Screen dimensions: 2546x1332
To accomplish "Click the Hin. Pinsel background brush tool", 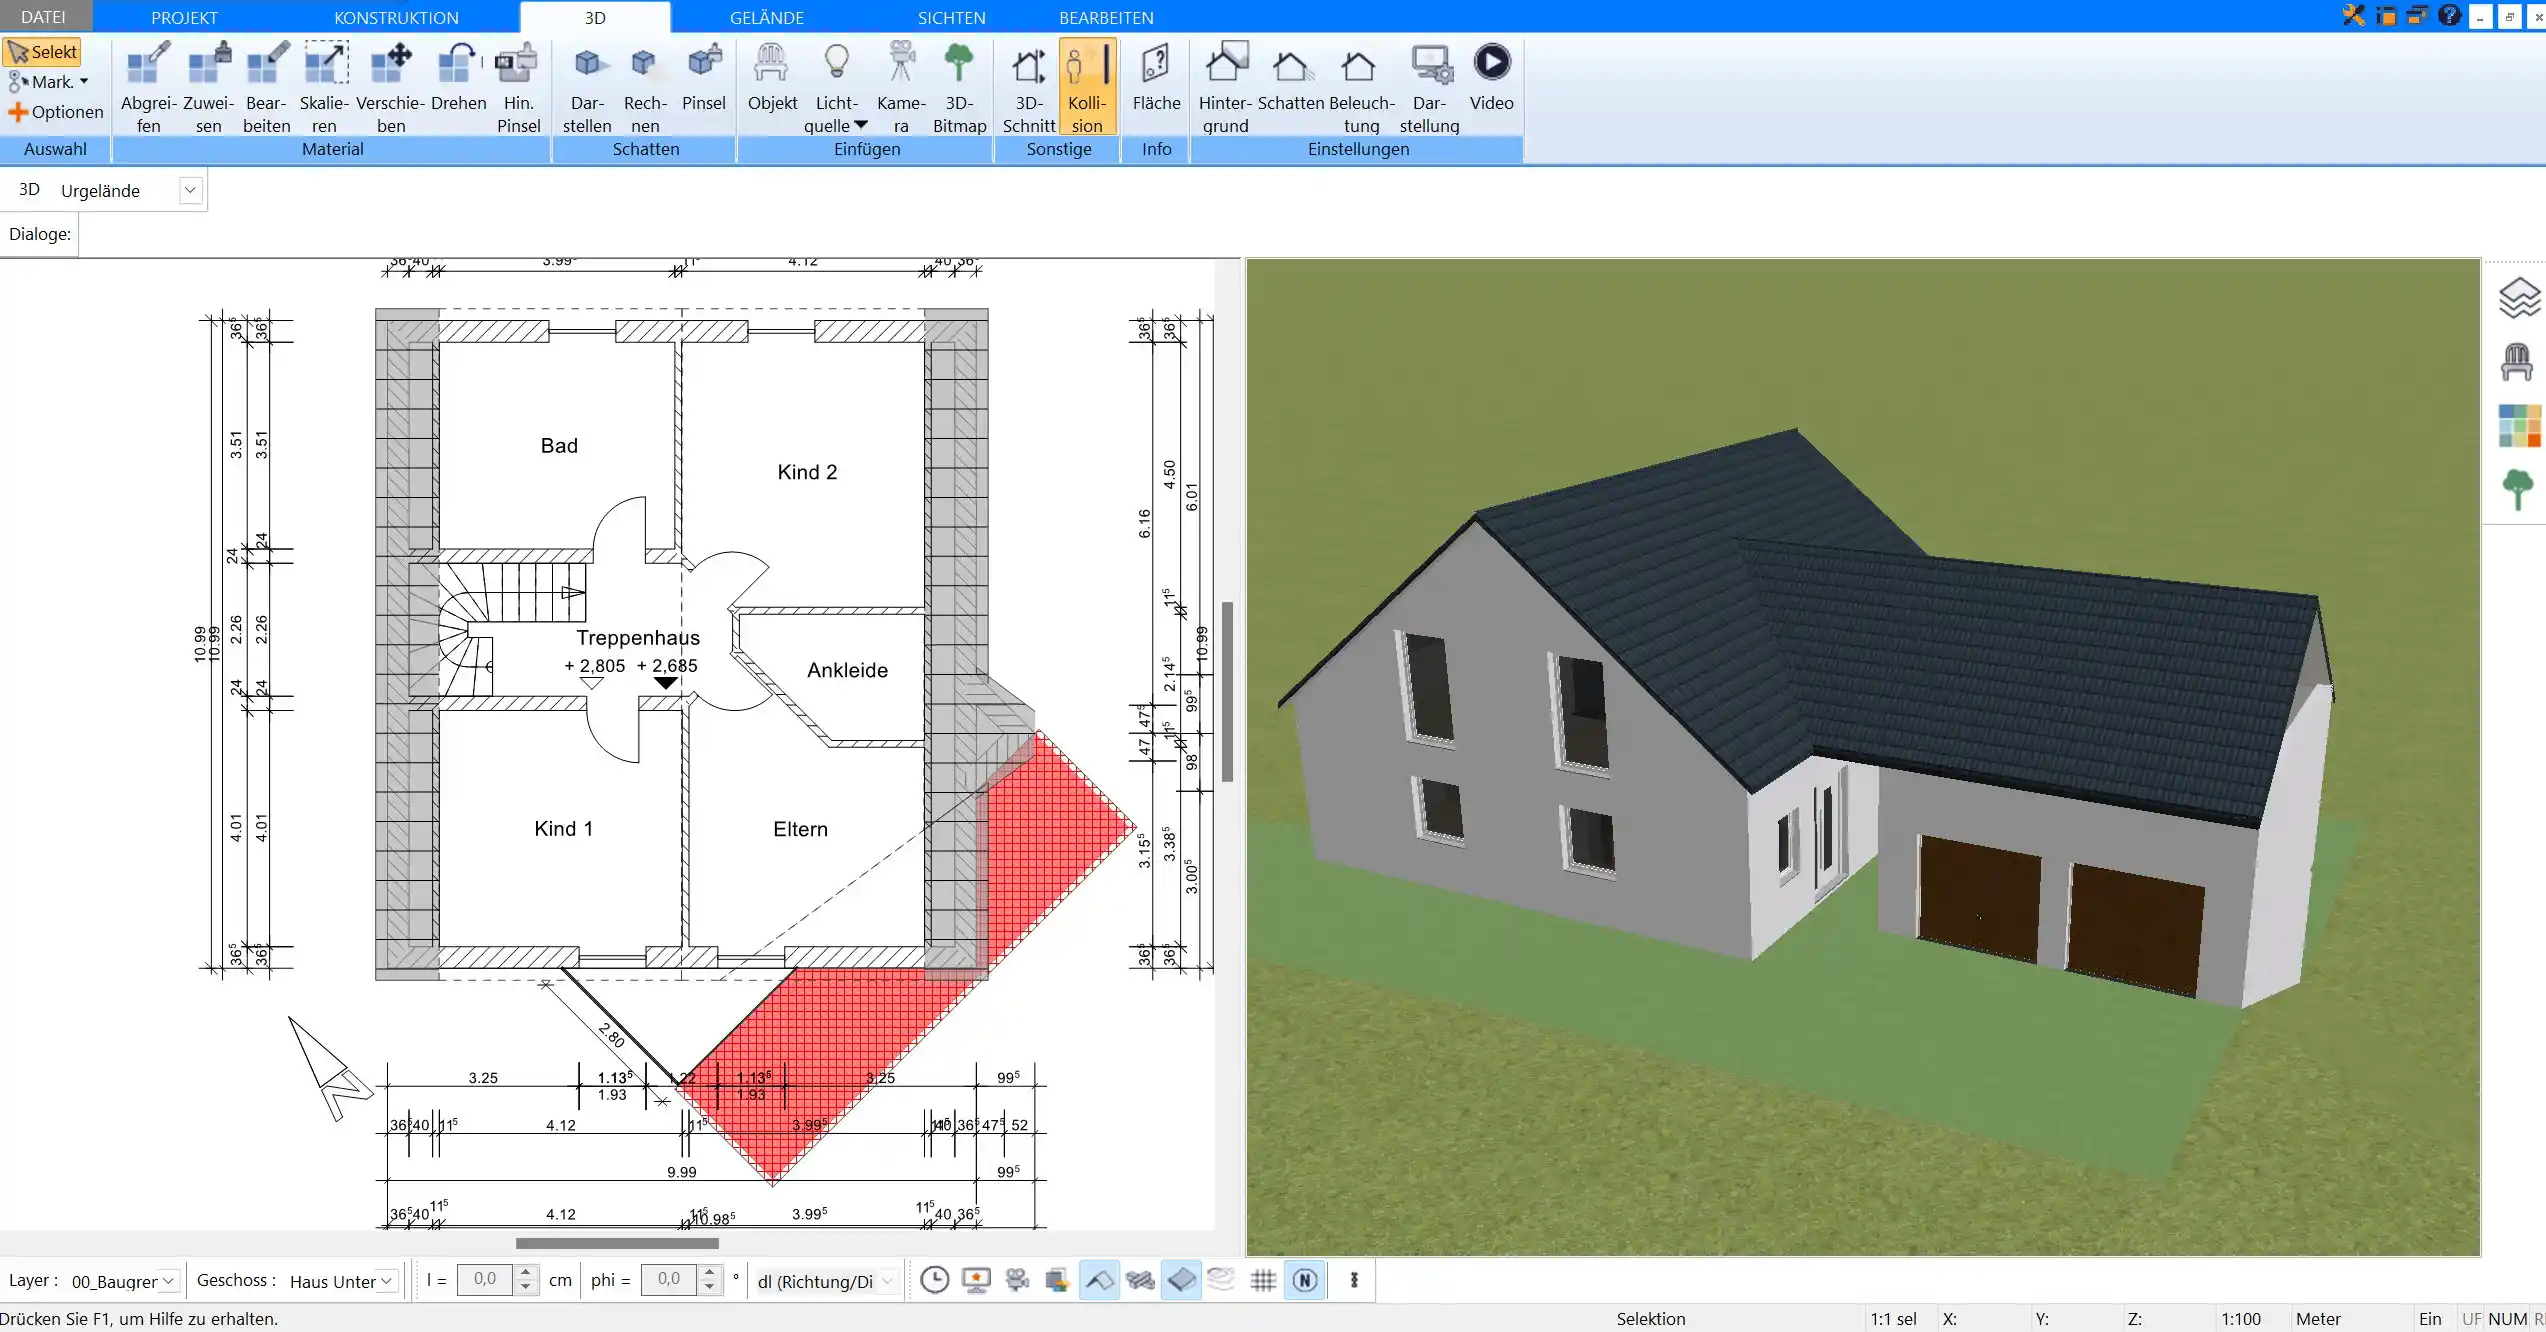I will (518, 87).
